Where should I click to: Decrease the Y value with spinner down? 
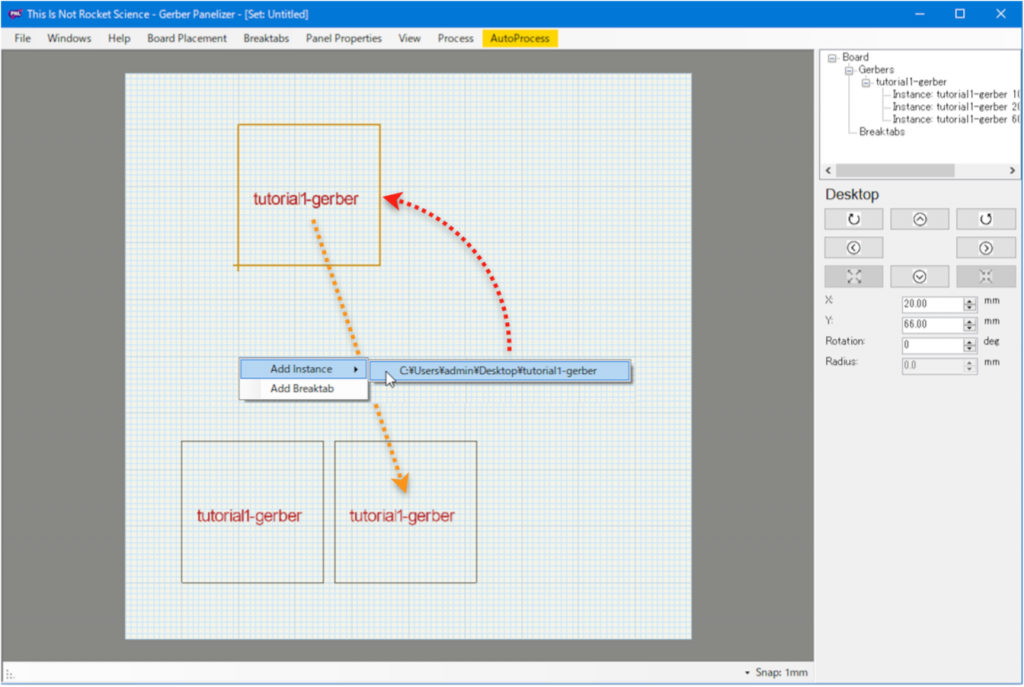[x=970, y=328]
